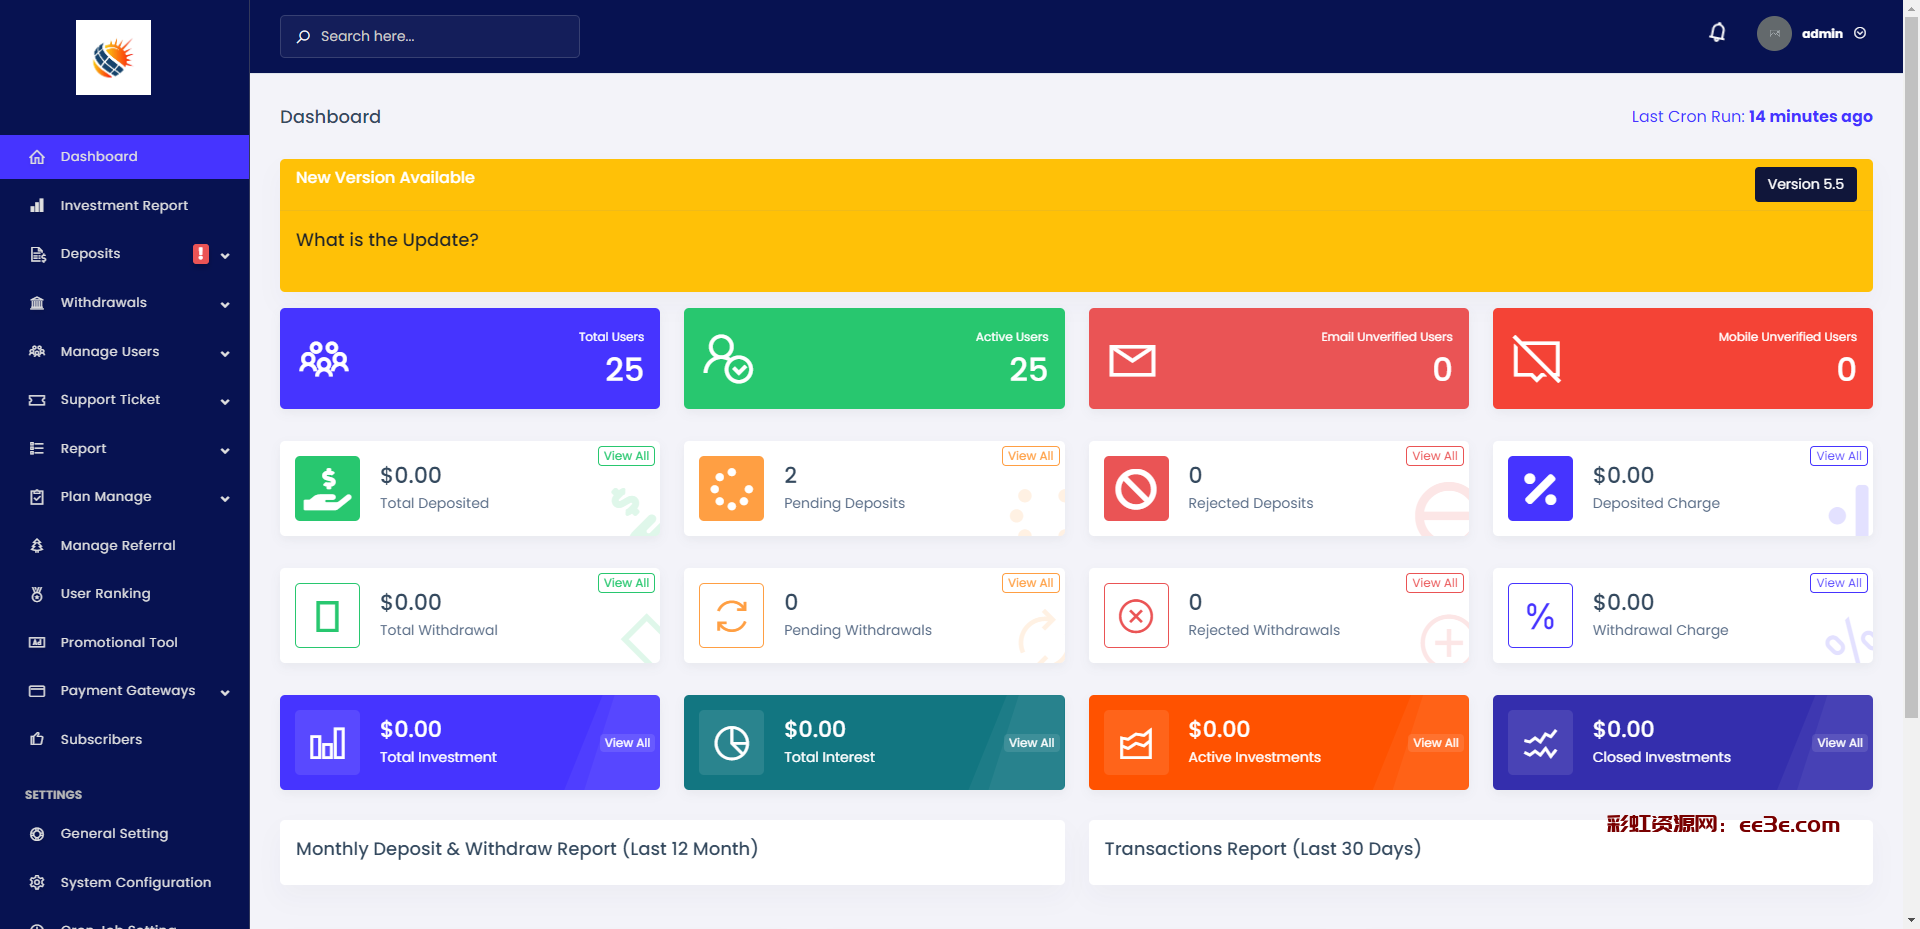Image resolution: width=1920 pixels, height=929 pixels.
Task: Click the Withdrawal Charge percent icon
Action: [1540, 615]
